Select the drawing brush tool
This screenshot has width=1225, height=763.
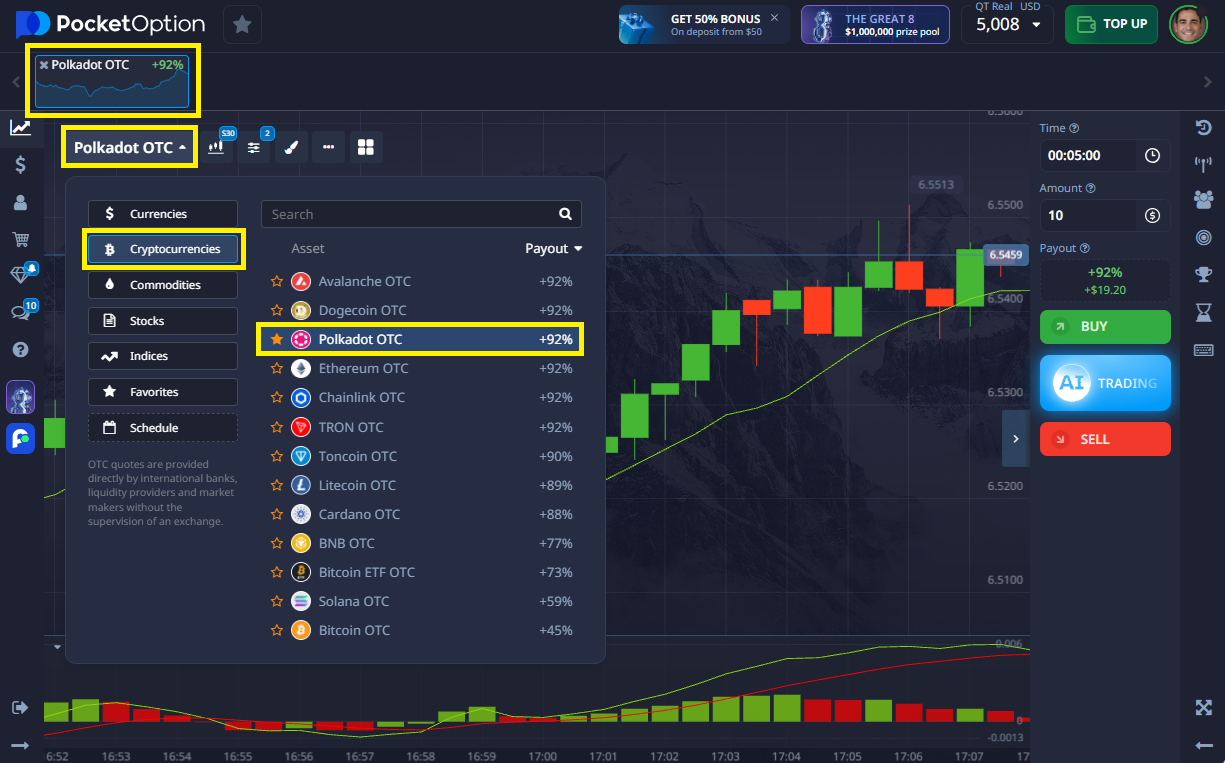click(x=291, y=148)
